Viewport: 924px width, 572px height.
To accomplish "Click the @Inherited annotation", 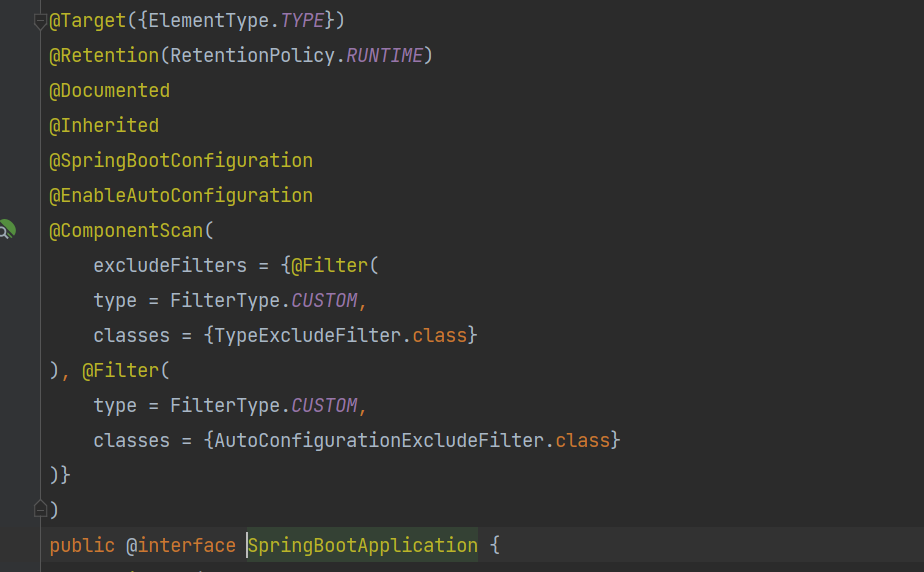I will tap(104, 125).
